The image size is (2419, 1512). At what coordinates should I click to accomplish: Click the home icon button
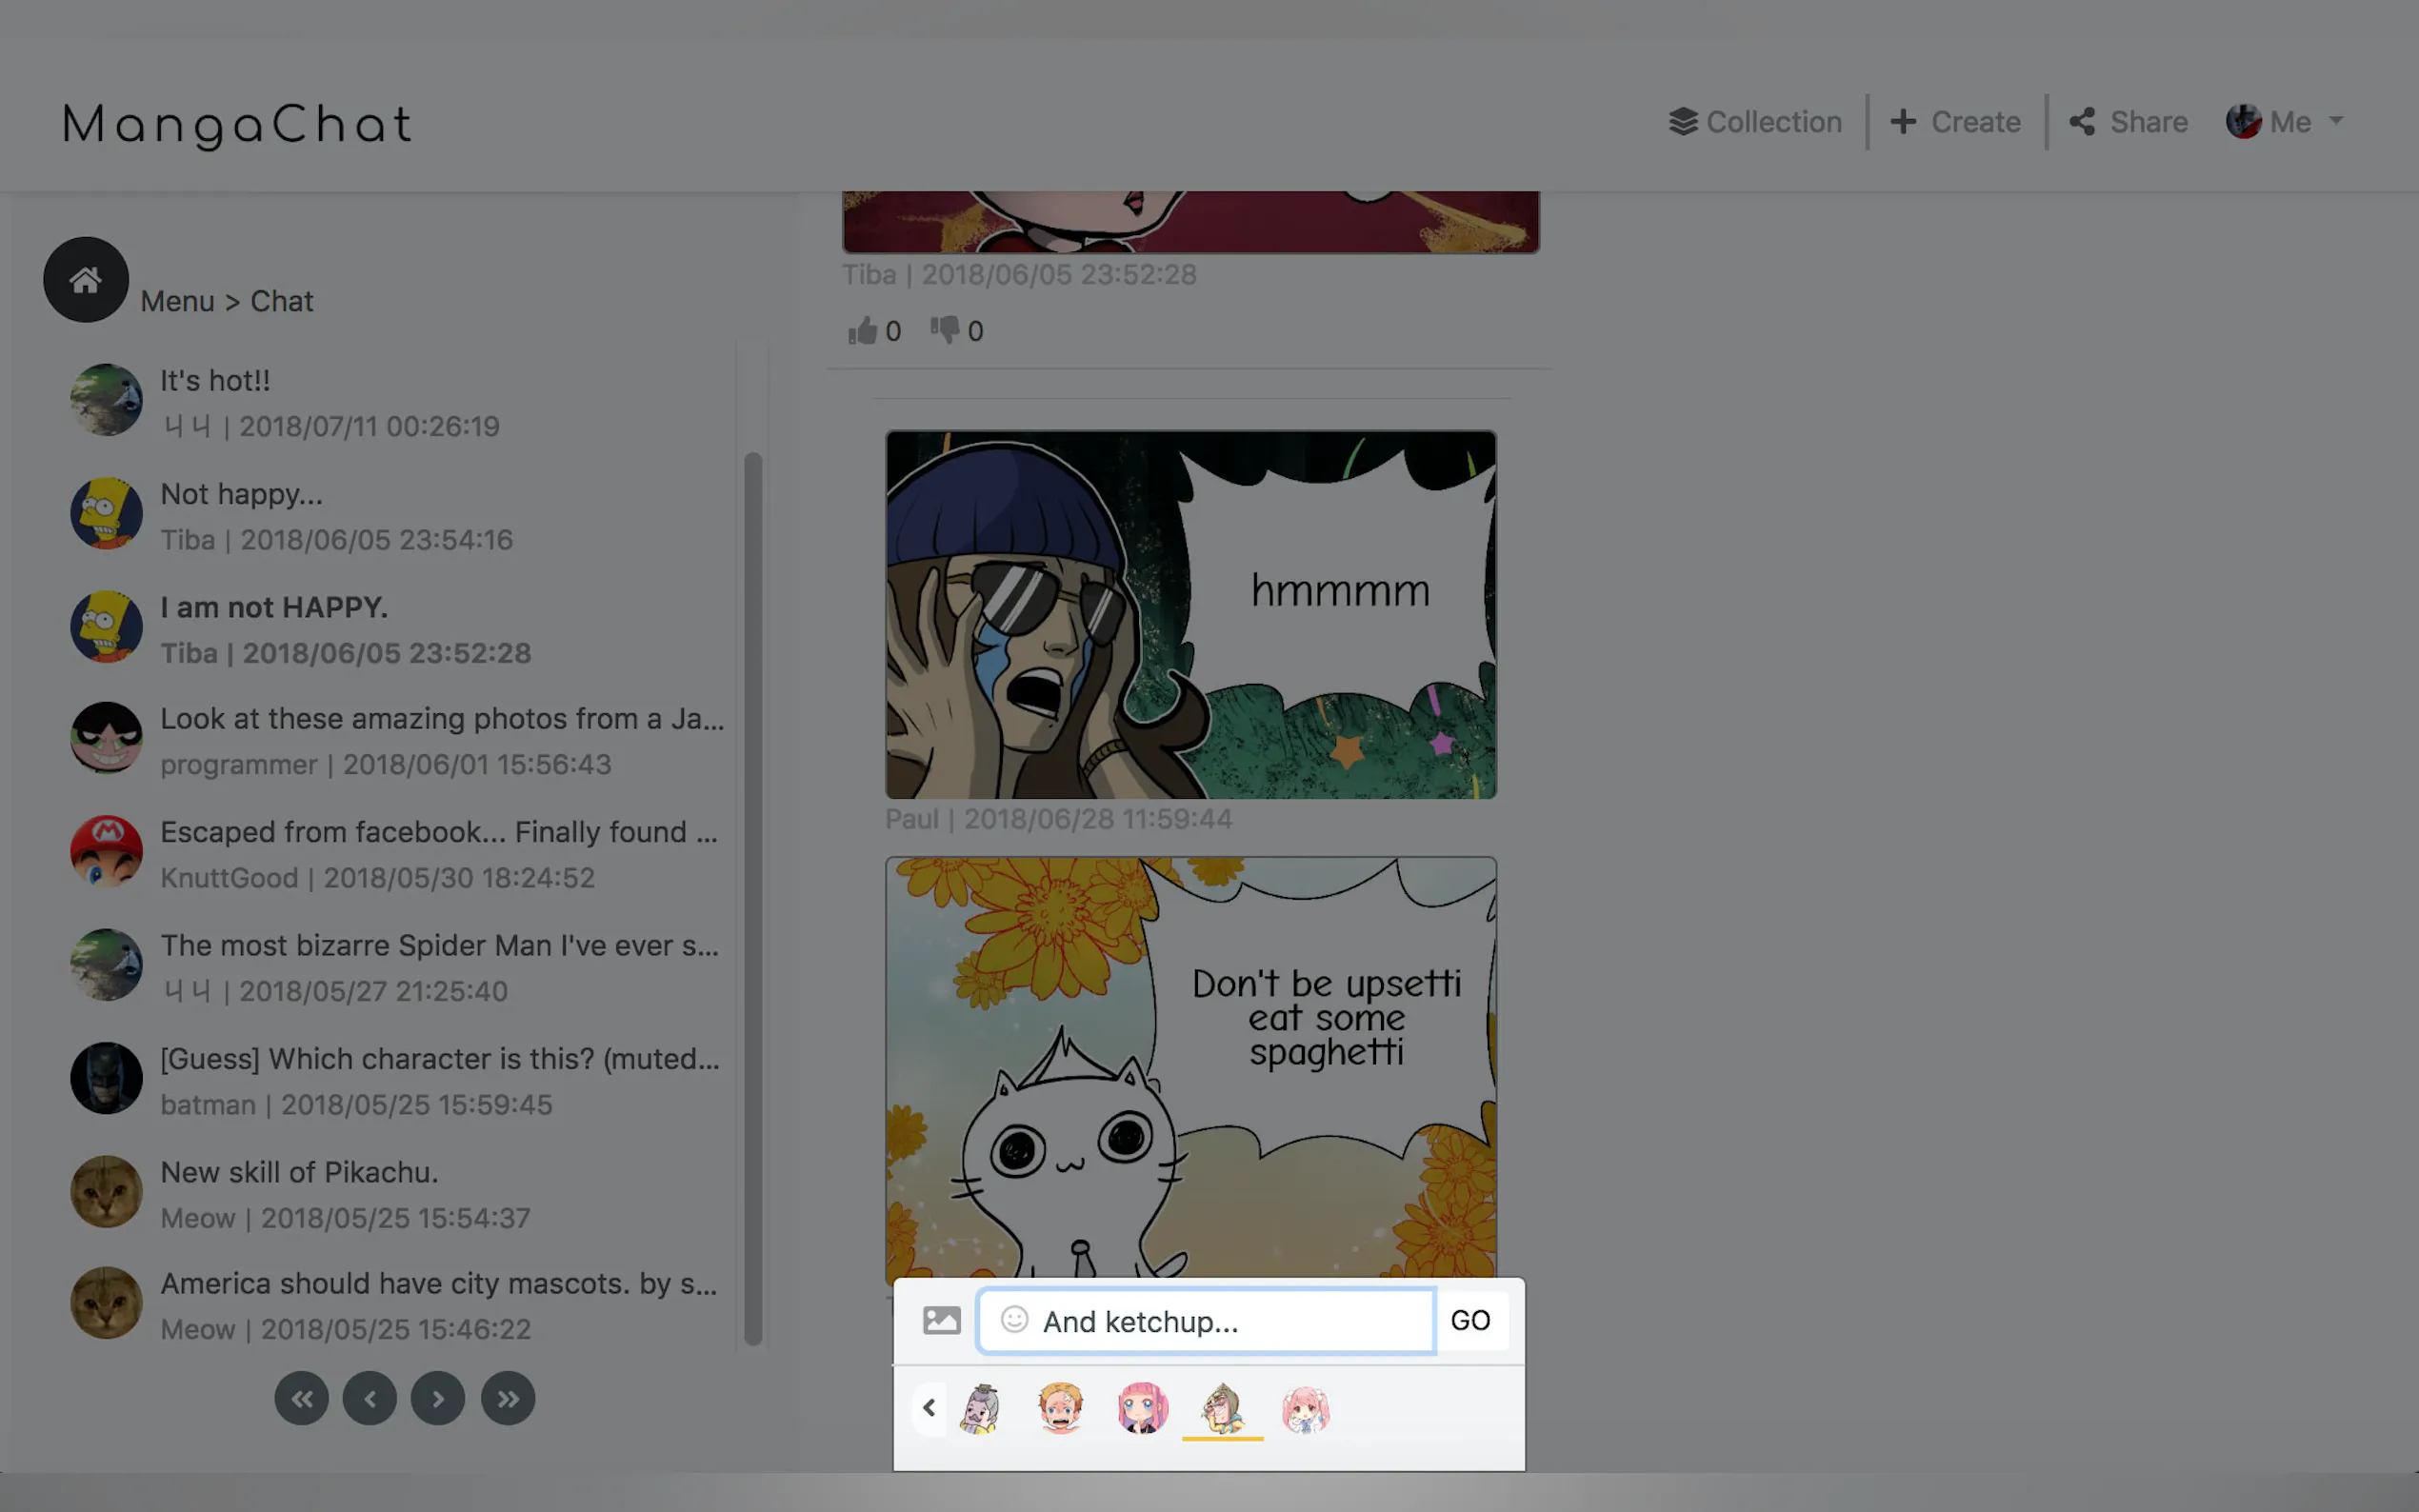(85, 279)
